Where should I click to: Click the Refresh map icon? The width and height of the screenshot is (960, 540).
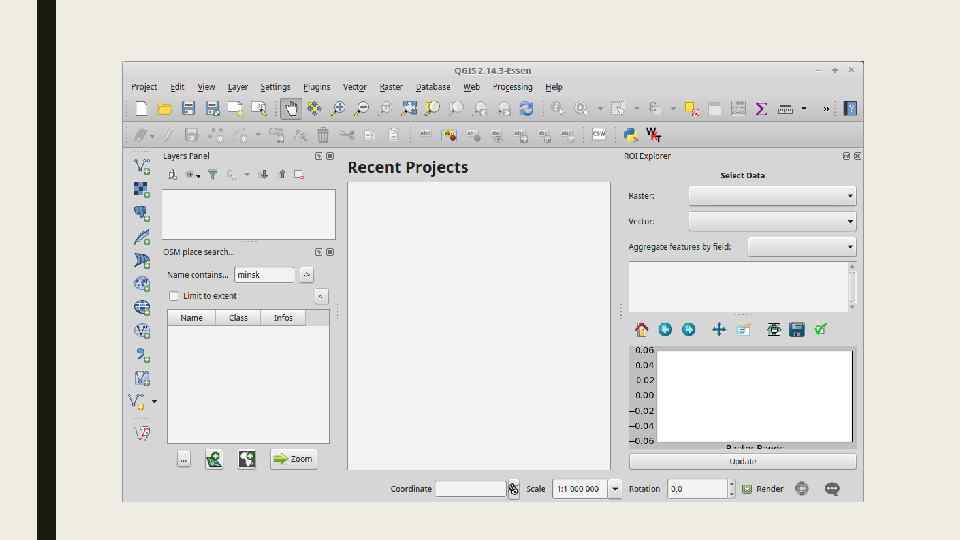(x=527, y=109)
